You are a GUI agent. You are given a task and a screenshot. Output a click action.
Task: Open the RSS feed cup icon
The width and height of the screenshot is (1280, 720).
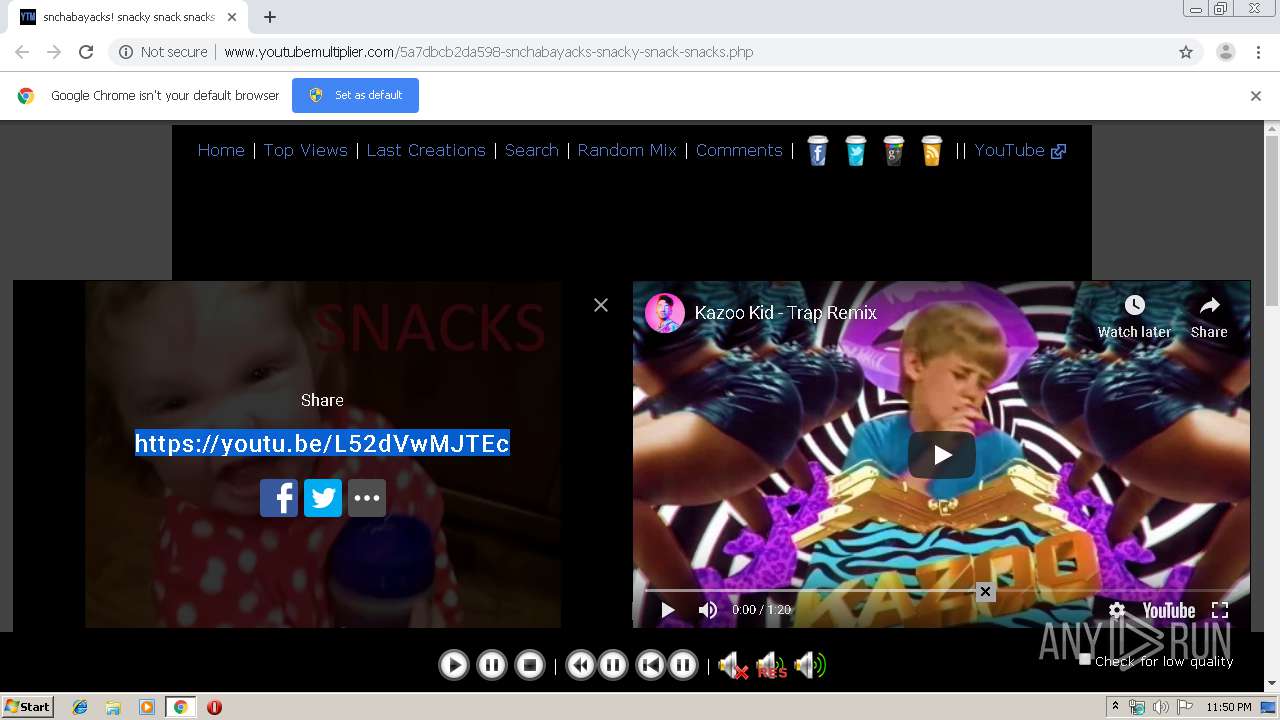click(931, 151)
